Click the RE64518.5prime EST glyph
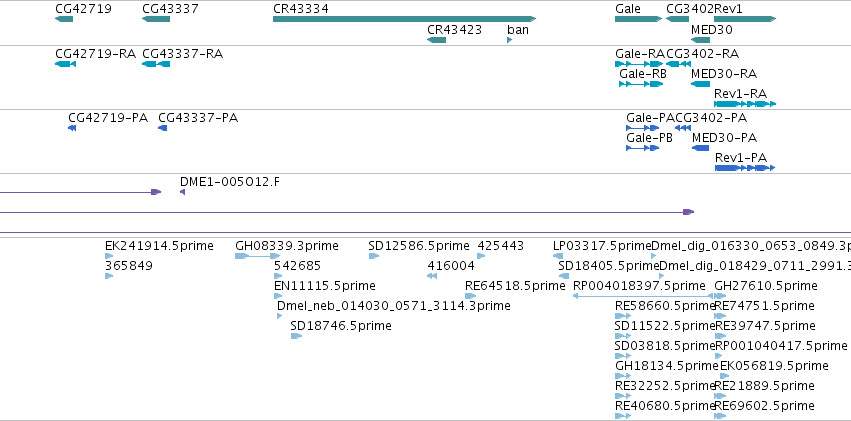The height and width of the screenshot is (421, 851). (471, 296)
